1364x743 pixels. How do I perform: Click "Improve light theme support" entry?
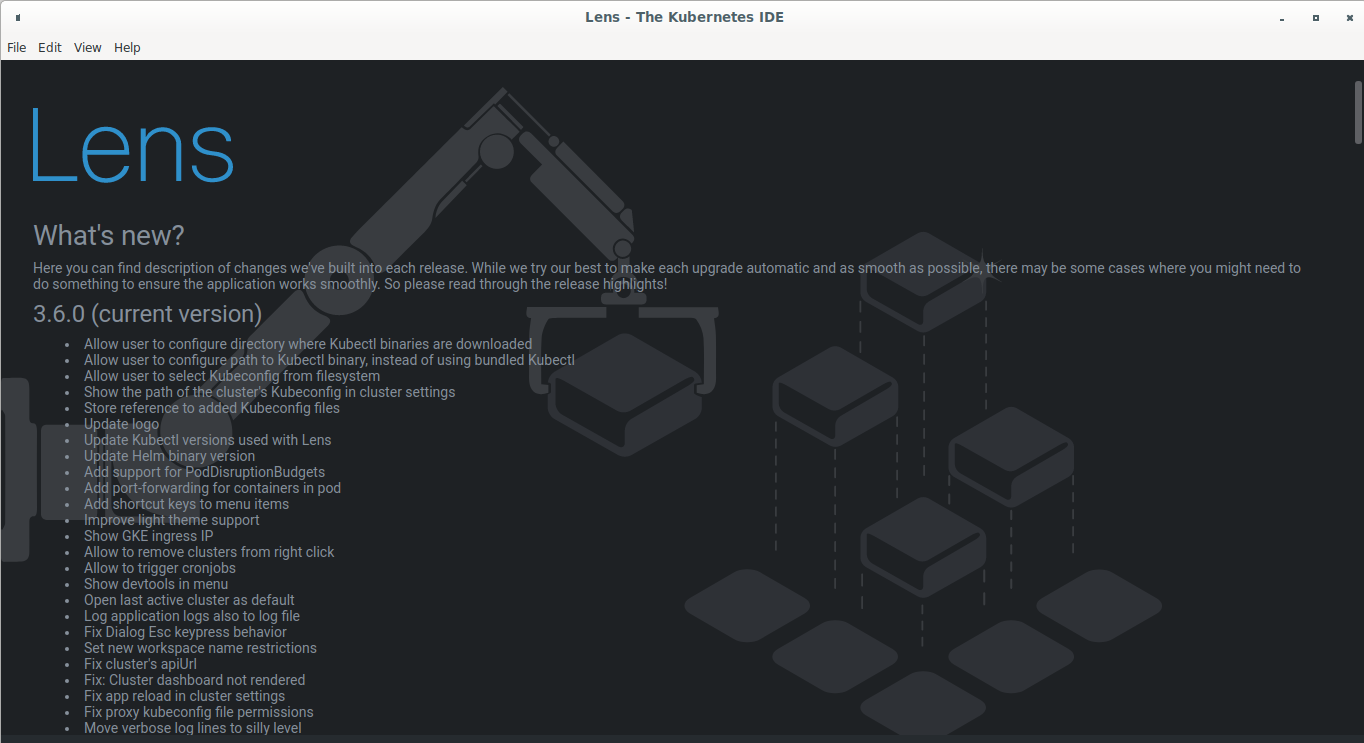pyautogui.click(x=171, y=520)
